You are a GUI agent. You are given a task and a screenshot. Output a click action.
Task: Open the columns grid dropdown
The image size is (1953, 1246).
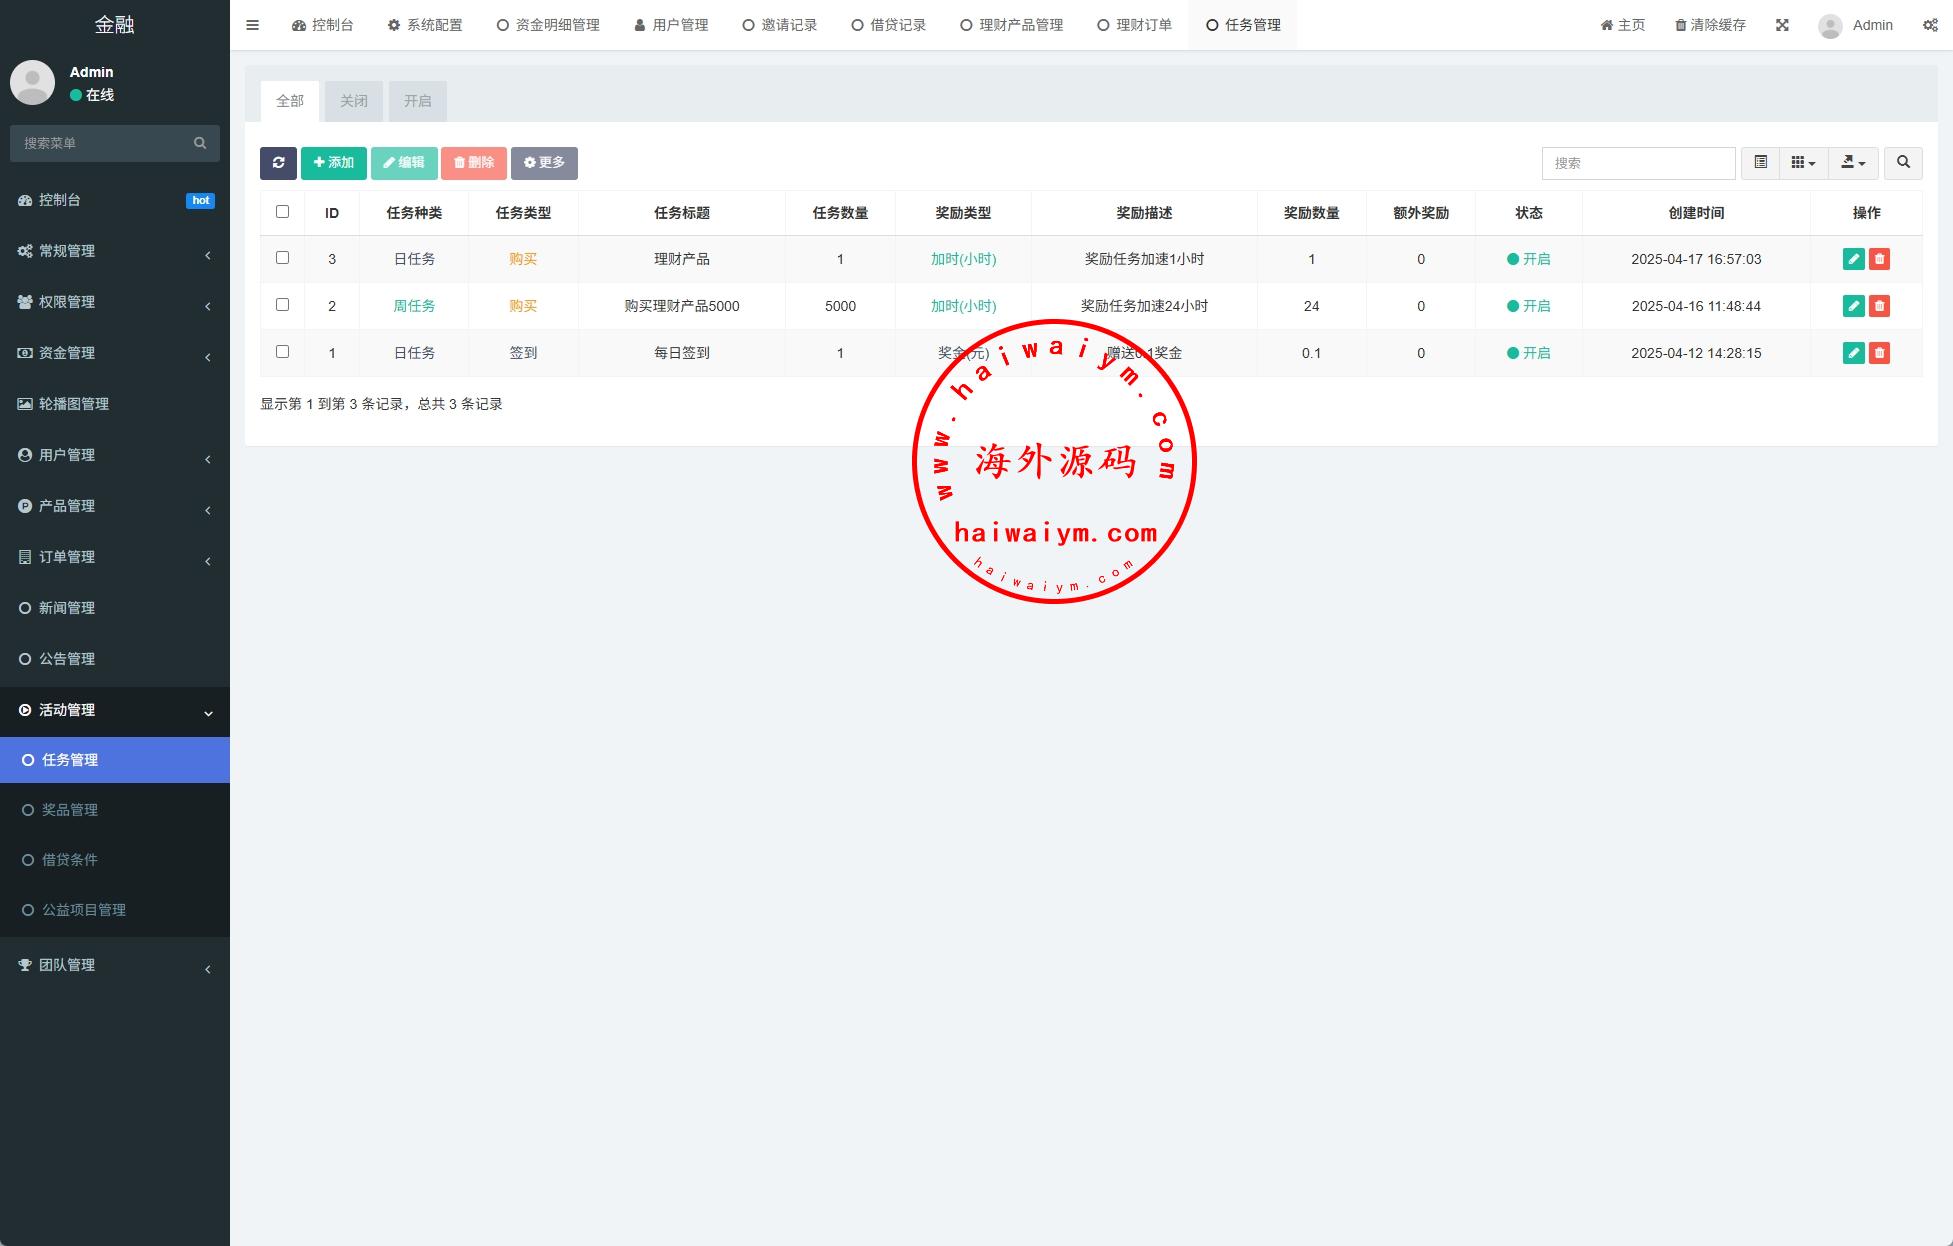coord(1803,163)
